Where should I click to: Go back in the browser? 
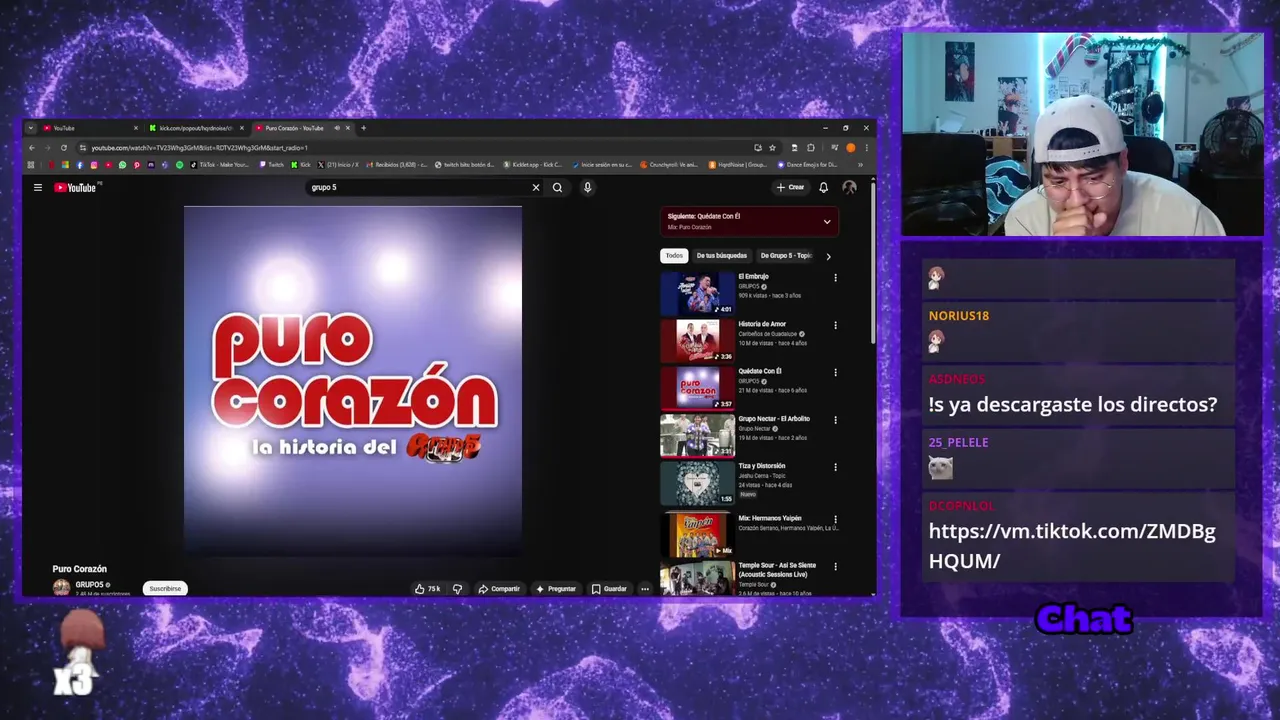(31, 148)
